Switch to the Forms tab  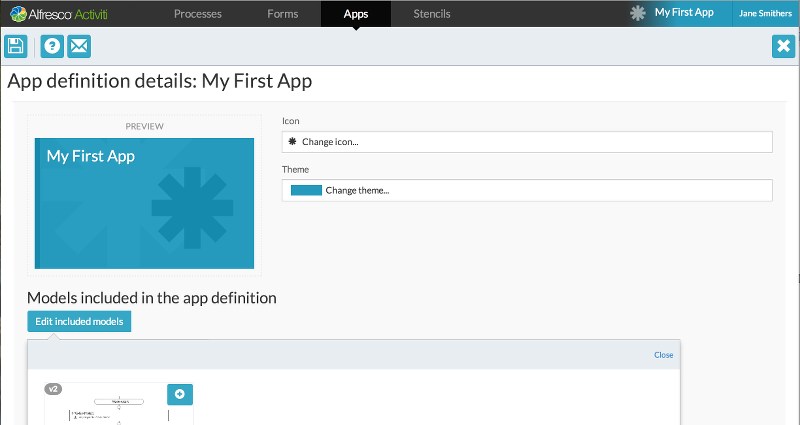click(x=283, y=14)
